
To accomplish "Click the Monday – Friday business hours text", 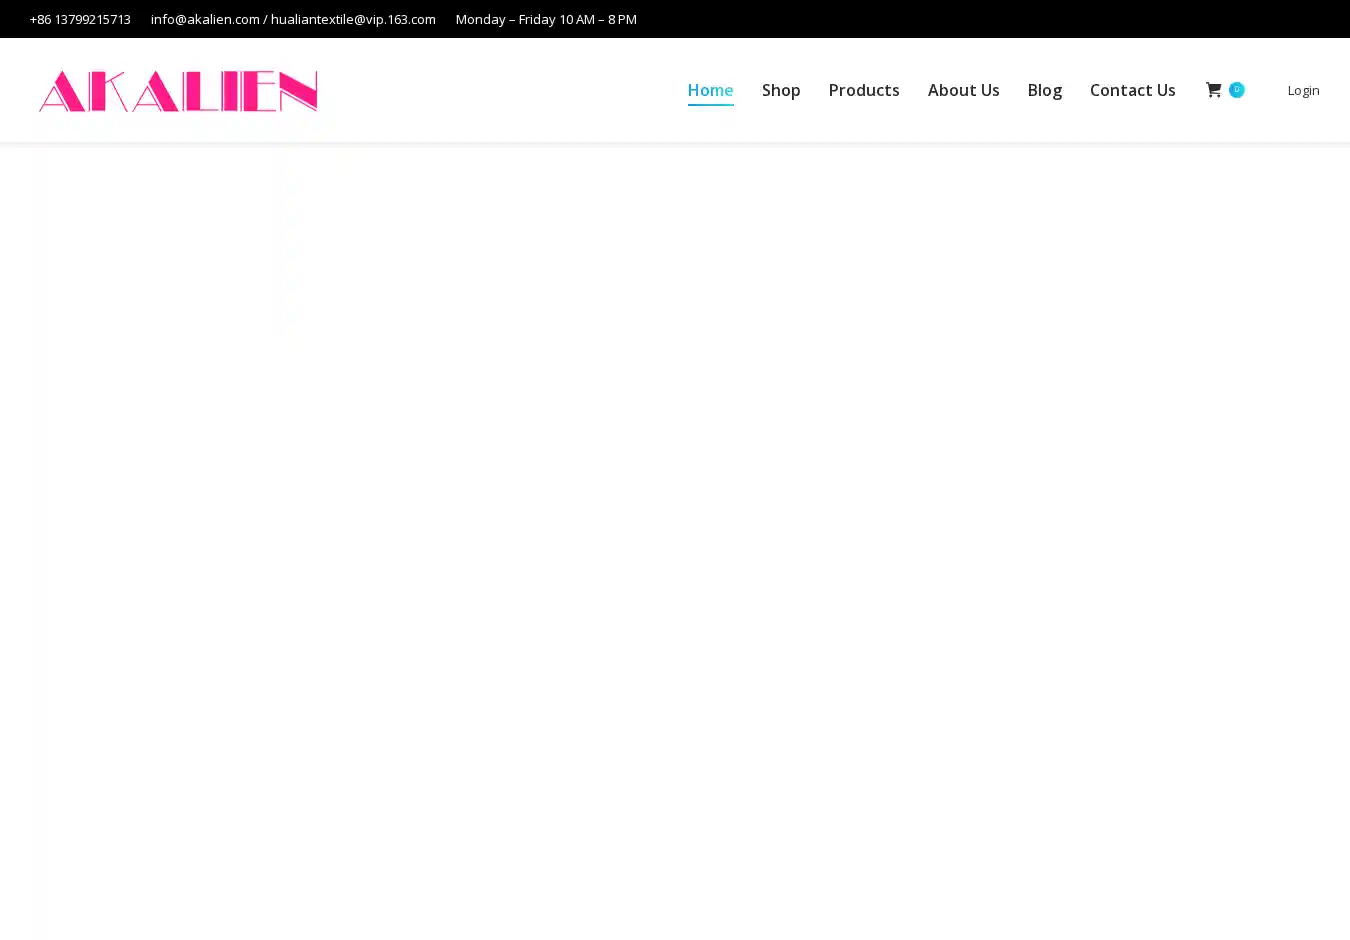I will click(x=546, y=19).
